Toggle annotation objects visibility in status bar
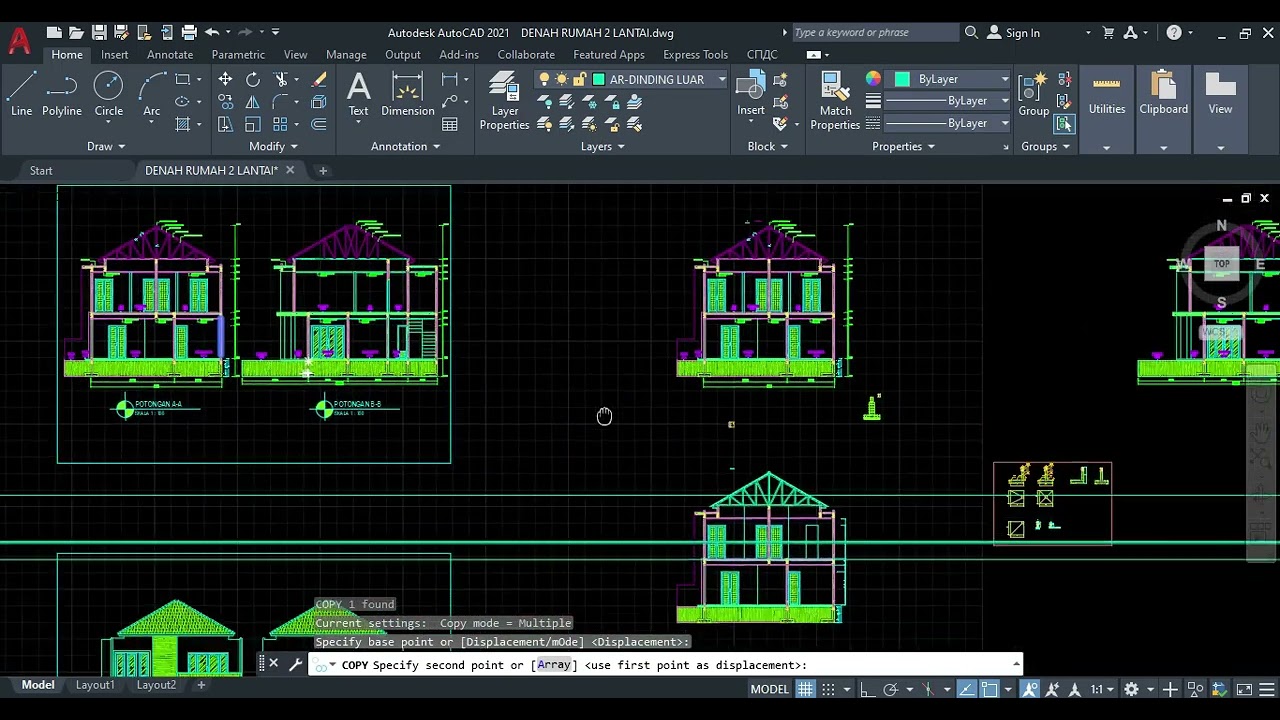Viewport: 1280px width, 720px height. click(x=1030, y=689)
